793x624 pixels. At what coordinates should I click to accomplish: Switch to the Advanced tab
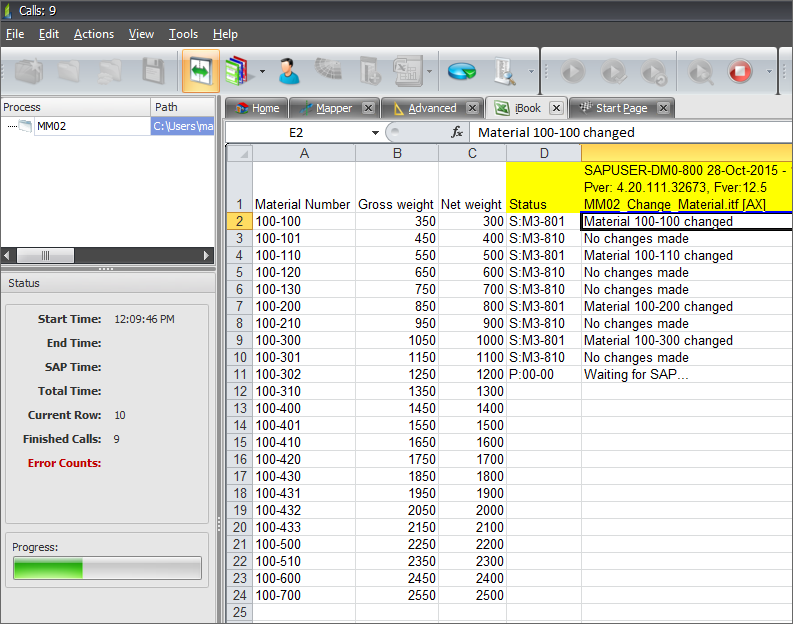point(431,108)
